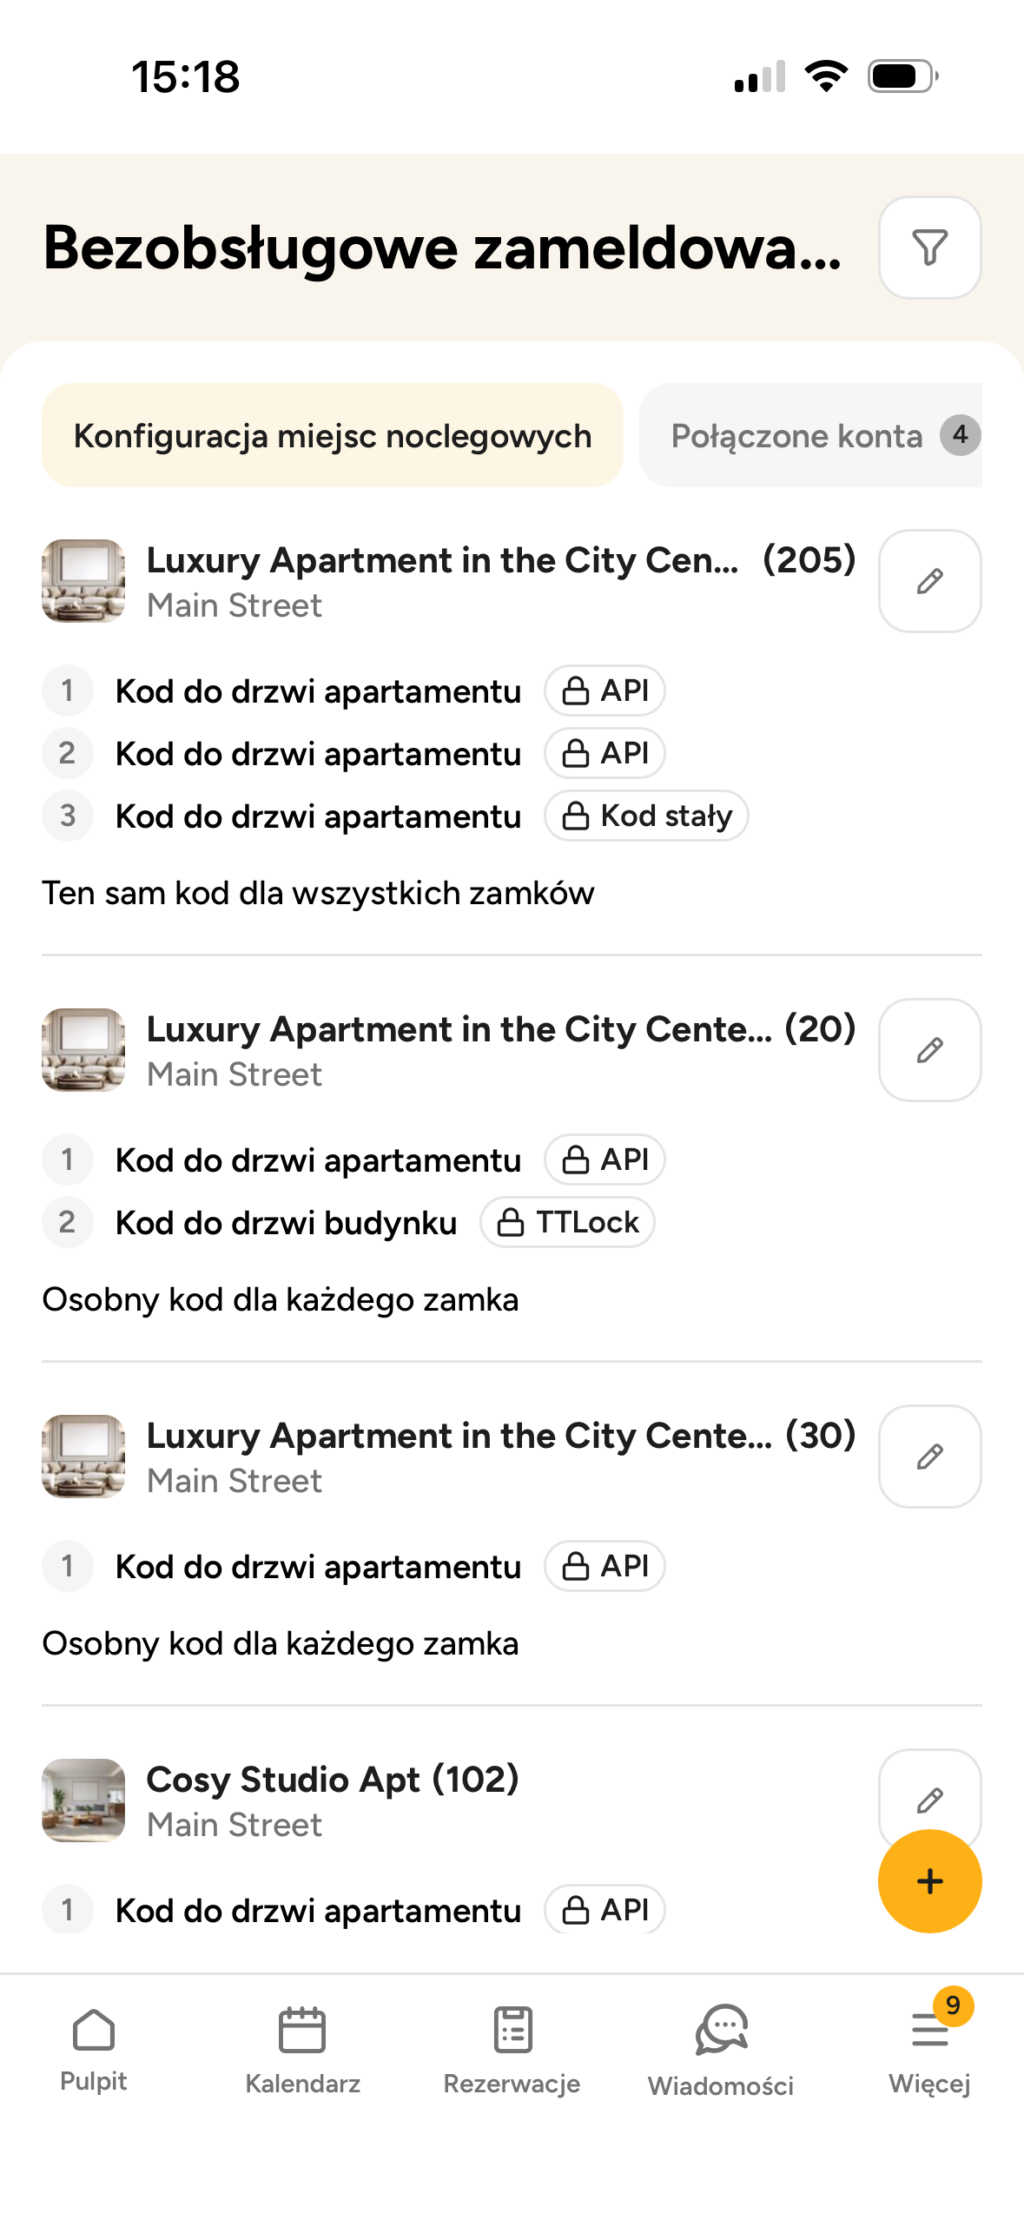Screen dimensions: 1024x2220
Task: Open Kalendarz calendar icon
Action: [302, 2050]
